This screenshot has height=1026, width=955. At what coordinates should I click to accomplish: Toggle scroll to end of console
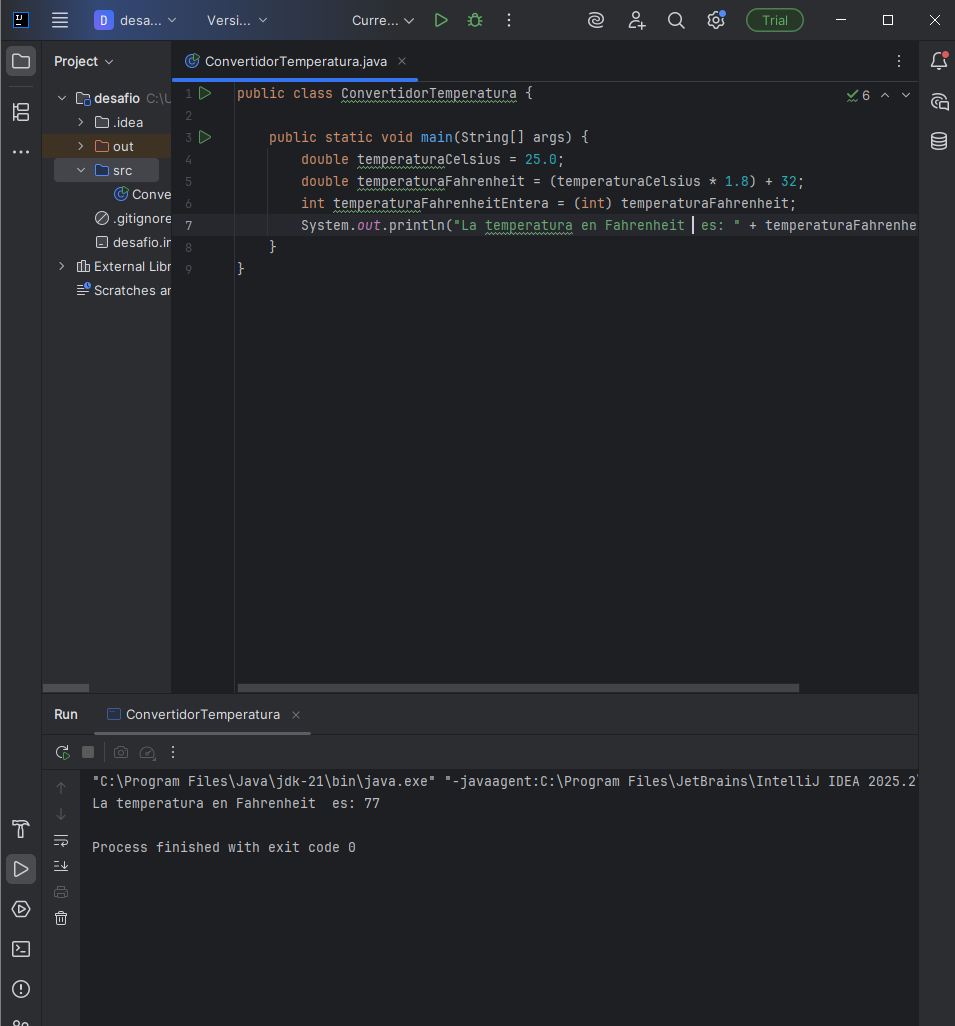61,866
